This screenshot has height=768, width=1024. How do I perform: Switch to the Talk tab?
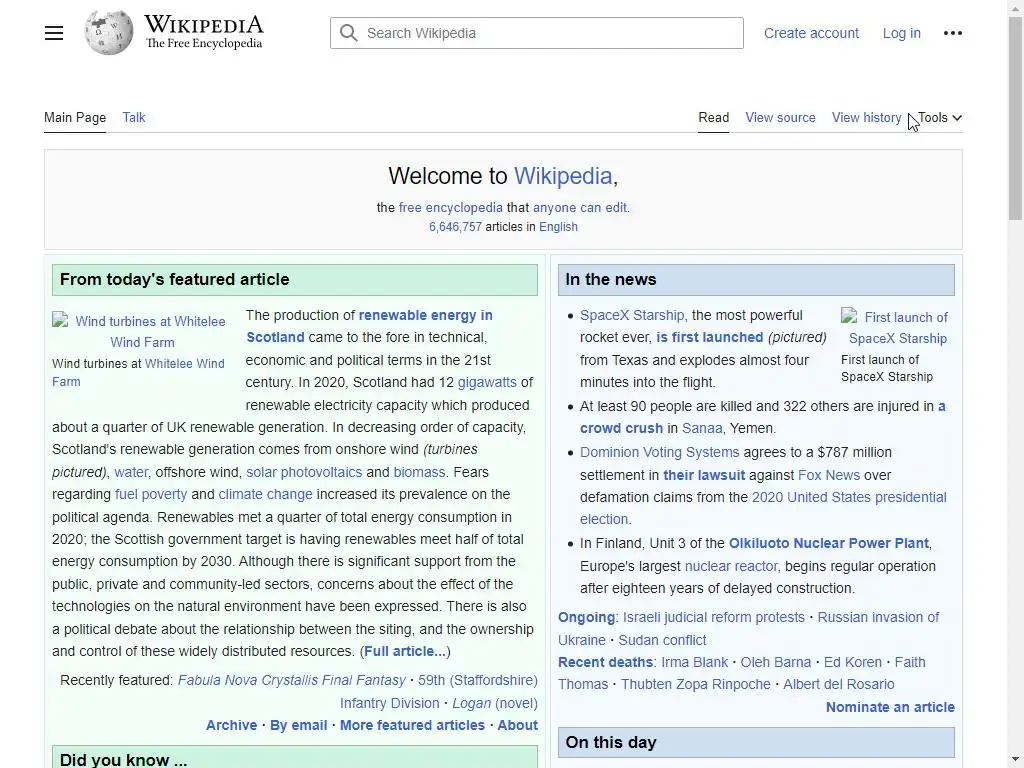coord(134,118)
